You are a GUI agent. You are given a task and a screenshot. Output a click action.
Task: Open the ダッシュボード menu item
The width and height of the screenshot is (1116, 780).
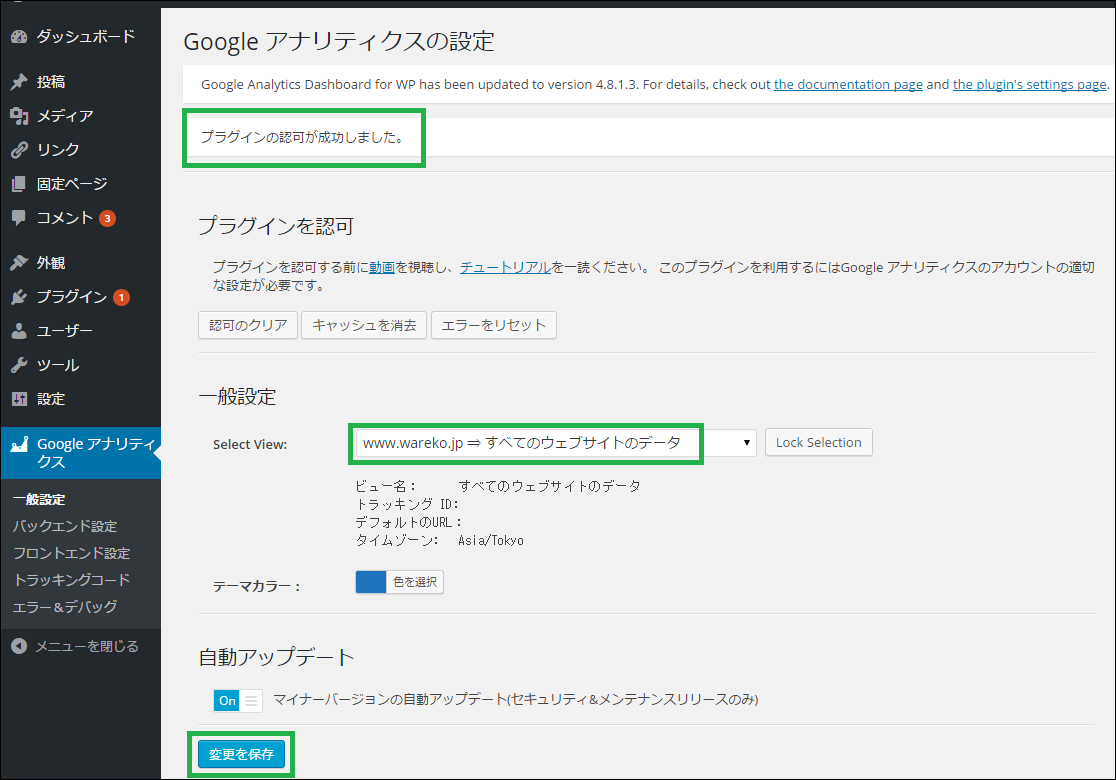point(85,36)
